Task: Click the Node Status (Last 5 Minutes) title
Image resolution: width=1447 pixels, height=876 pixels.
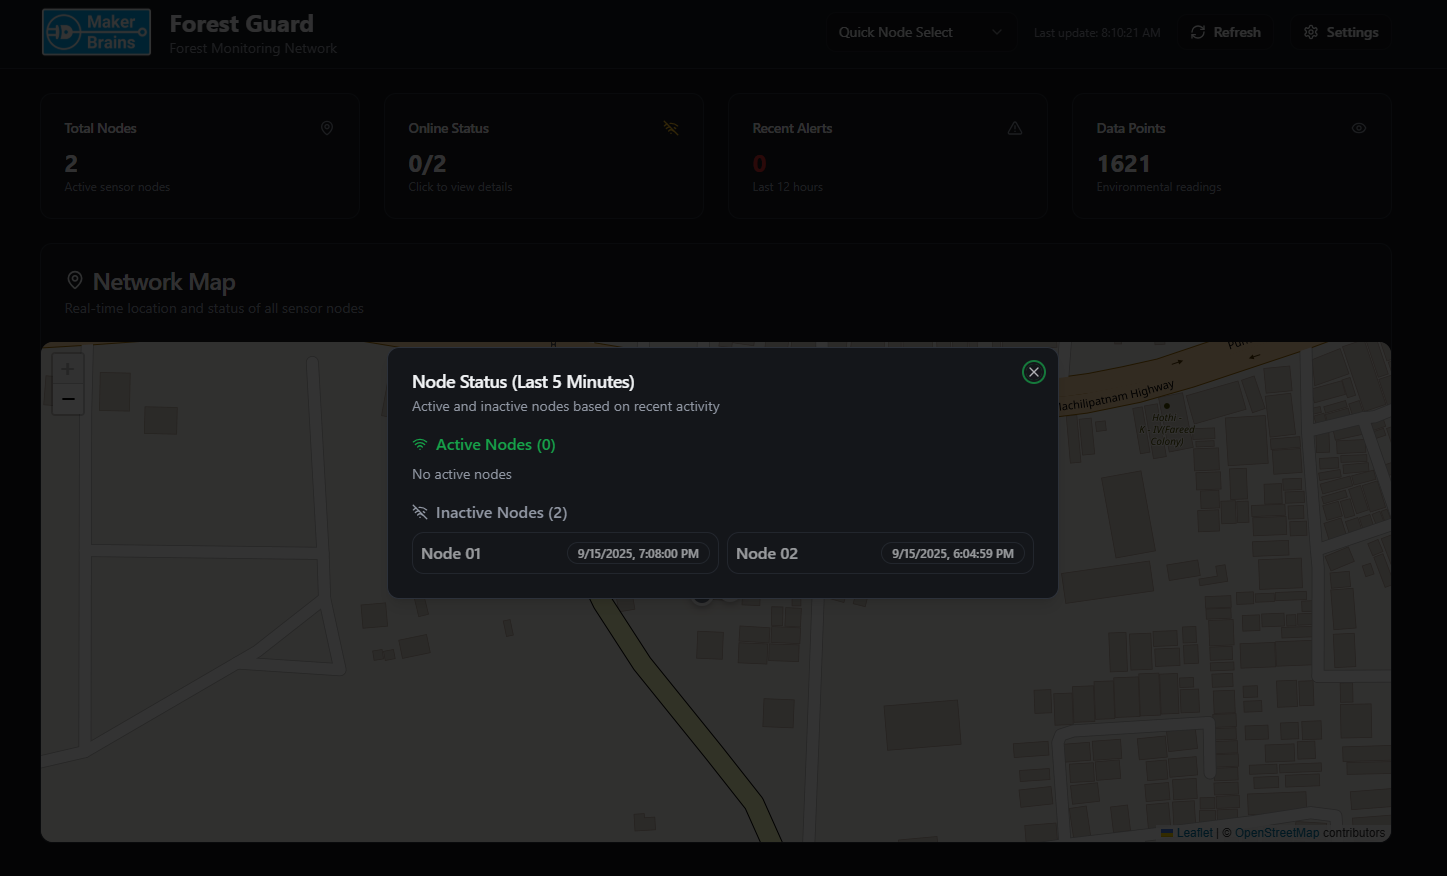Action: (x=523, y=382)
